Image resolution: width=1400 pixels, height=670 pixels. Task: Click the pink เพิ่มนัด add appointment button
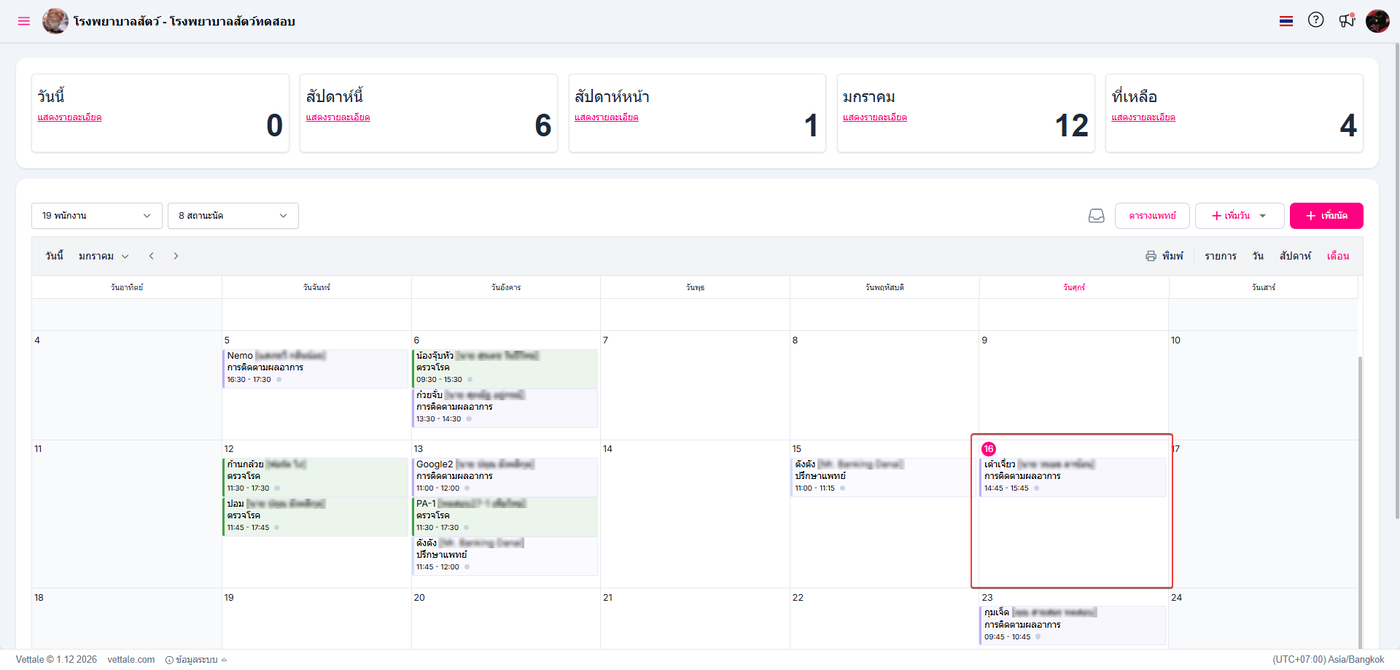1326,216
